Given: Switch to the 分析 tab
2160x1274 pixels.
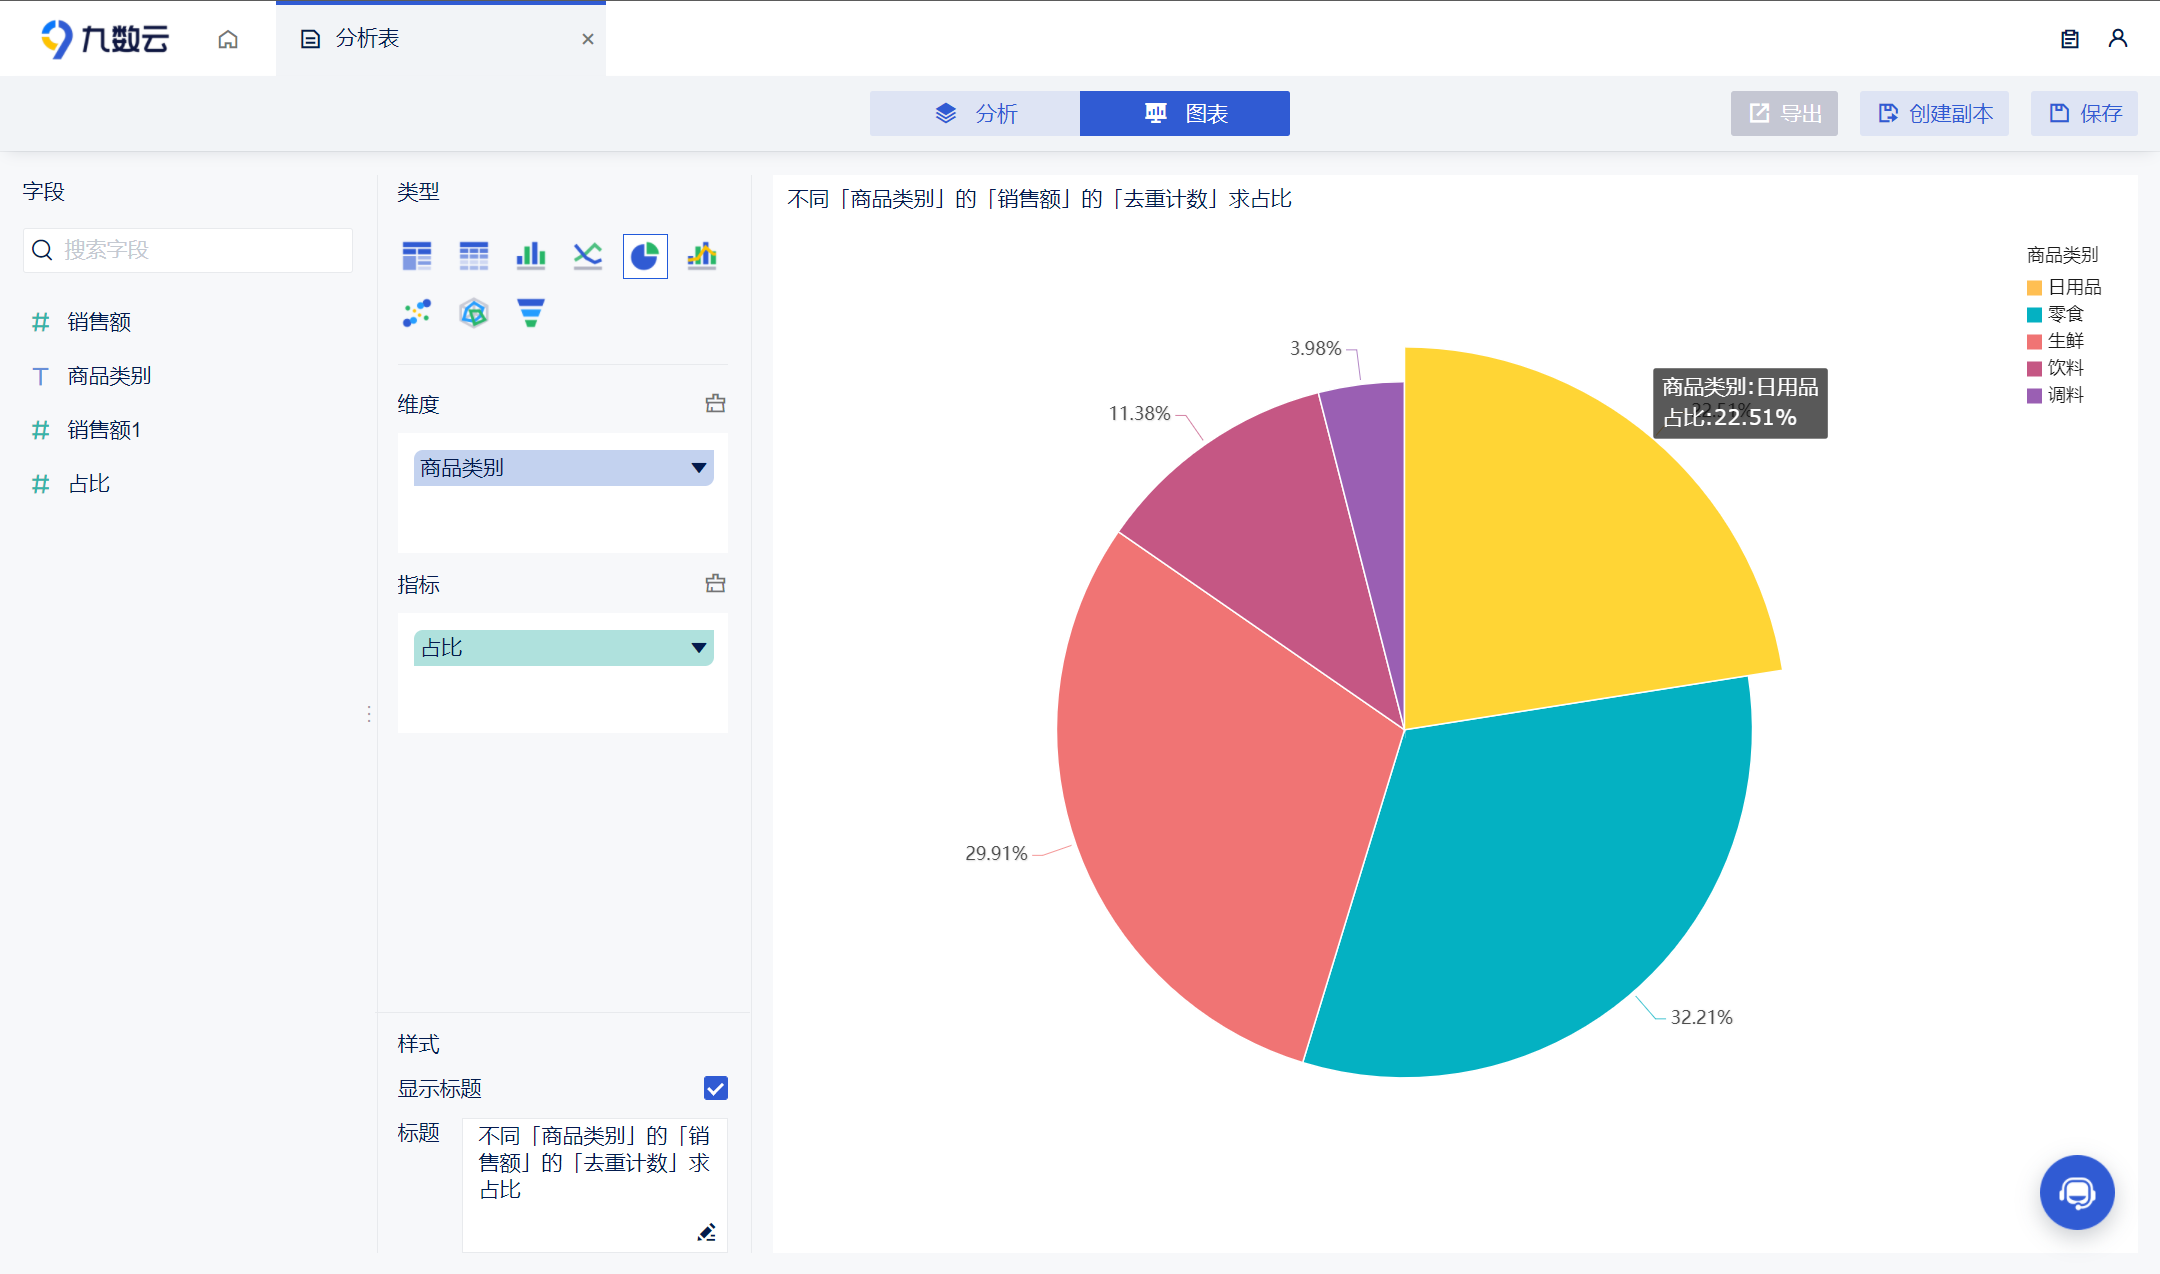Looking at the screenshot, I should click(975, 114).
